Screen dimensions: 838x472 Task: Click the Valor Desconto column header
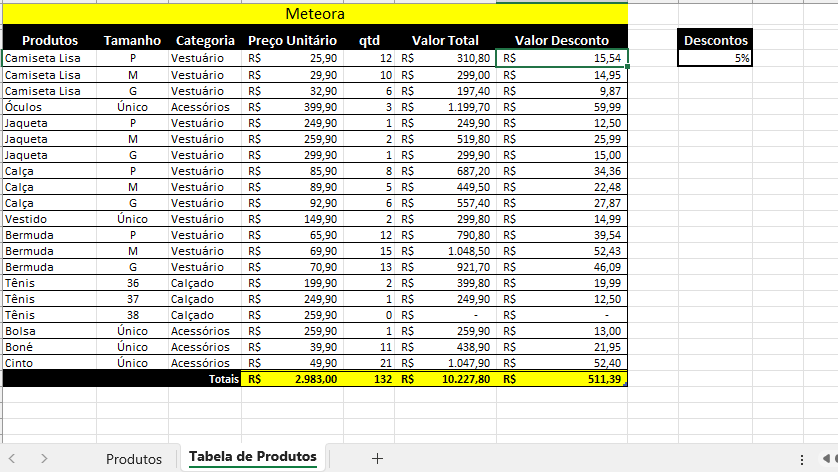tap(562, 41)
